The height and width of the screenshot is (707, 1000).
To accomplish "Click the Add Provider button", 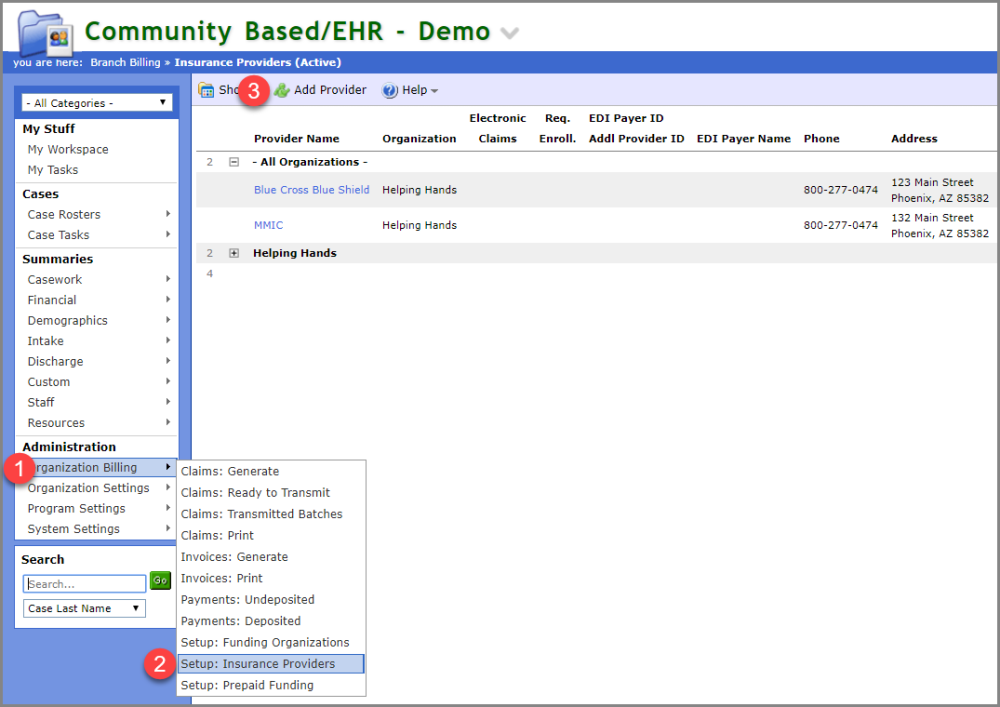I will coord(320,91).
